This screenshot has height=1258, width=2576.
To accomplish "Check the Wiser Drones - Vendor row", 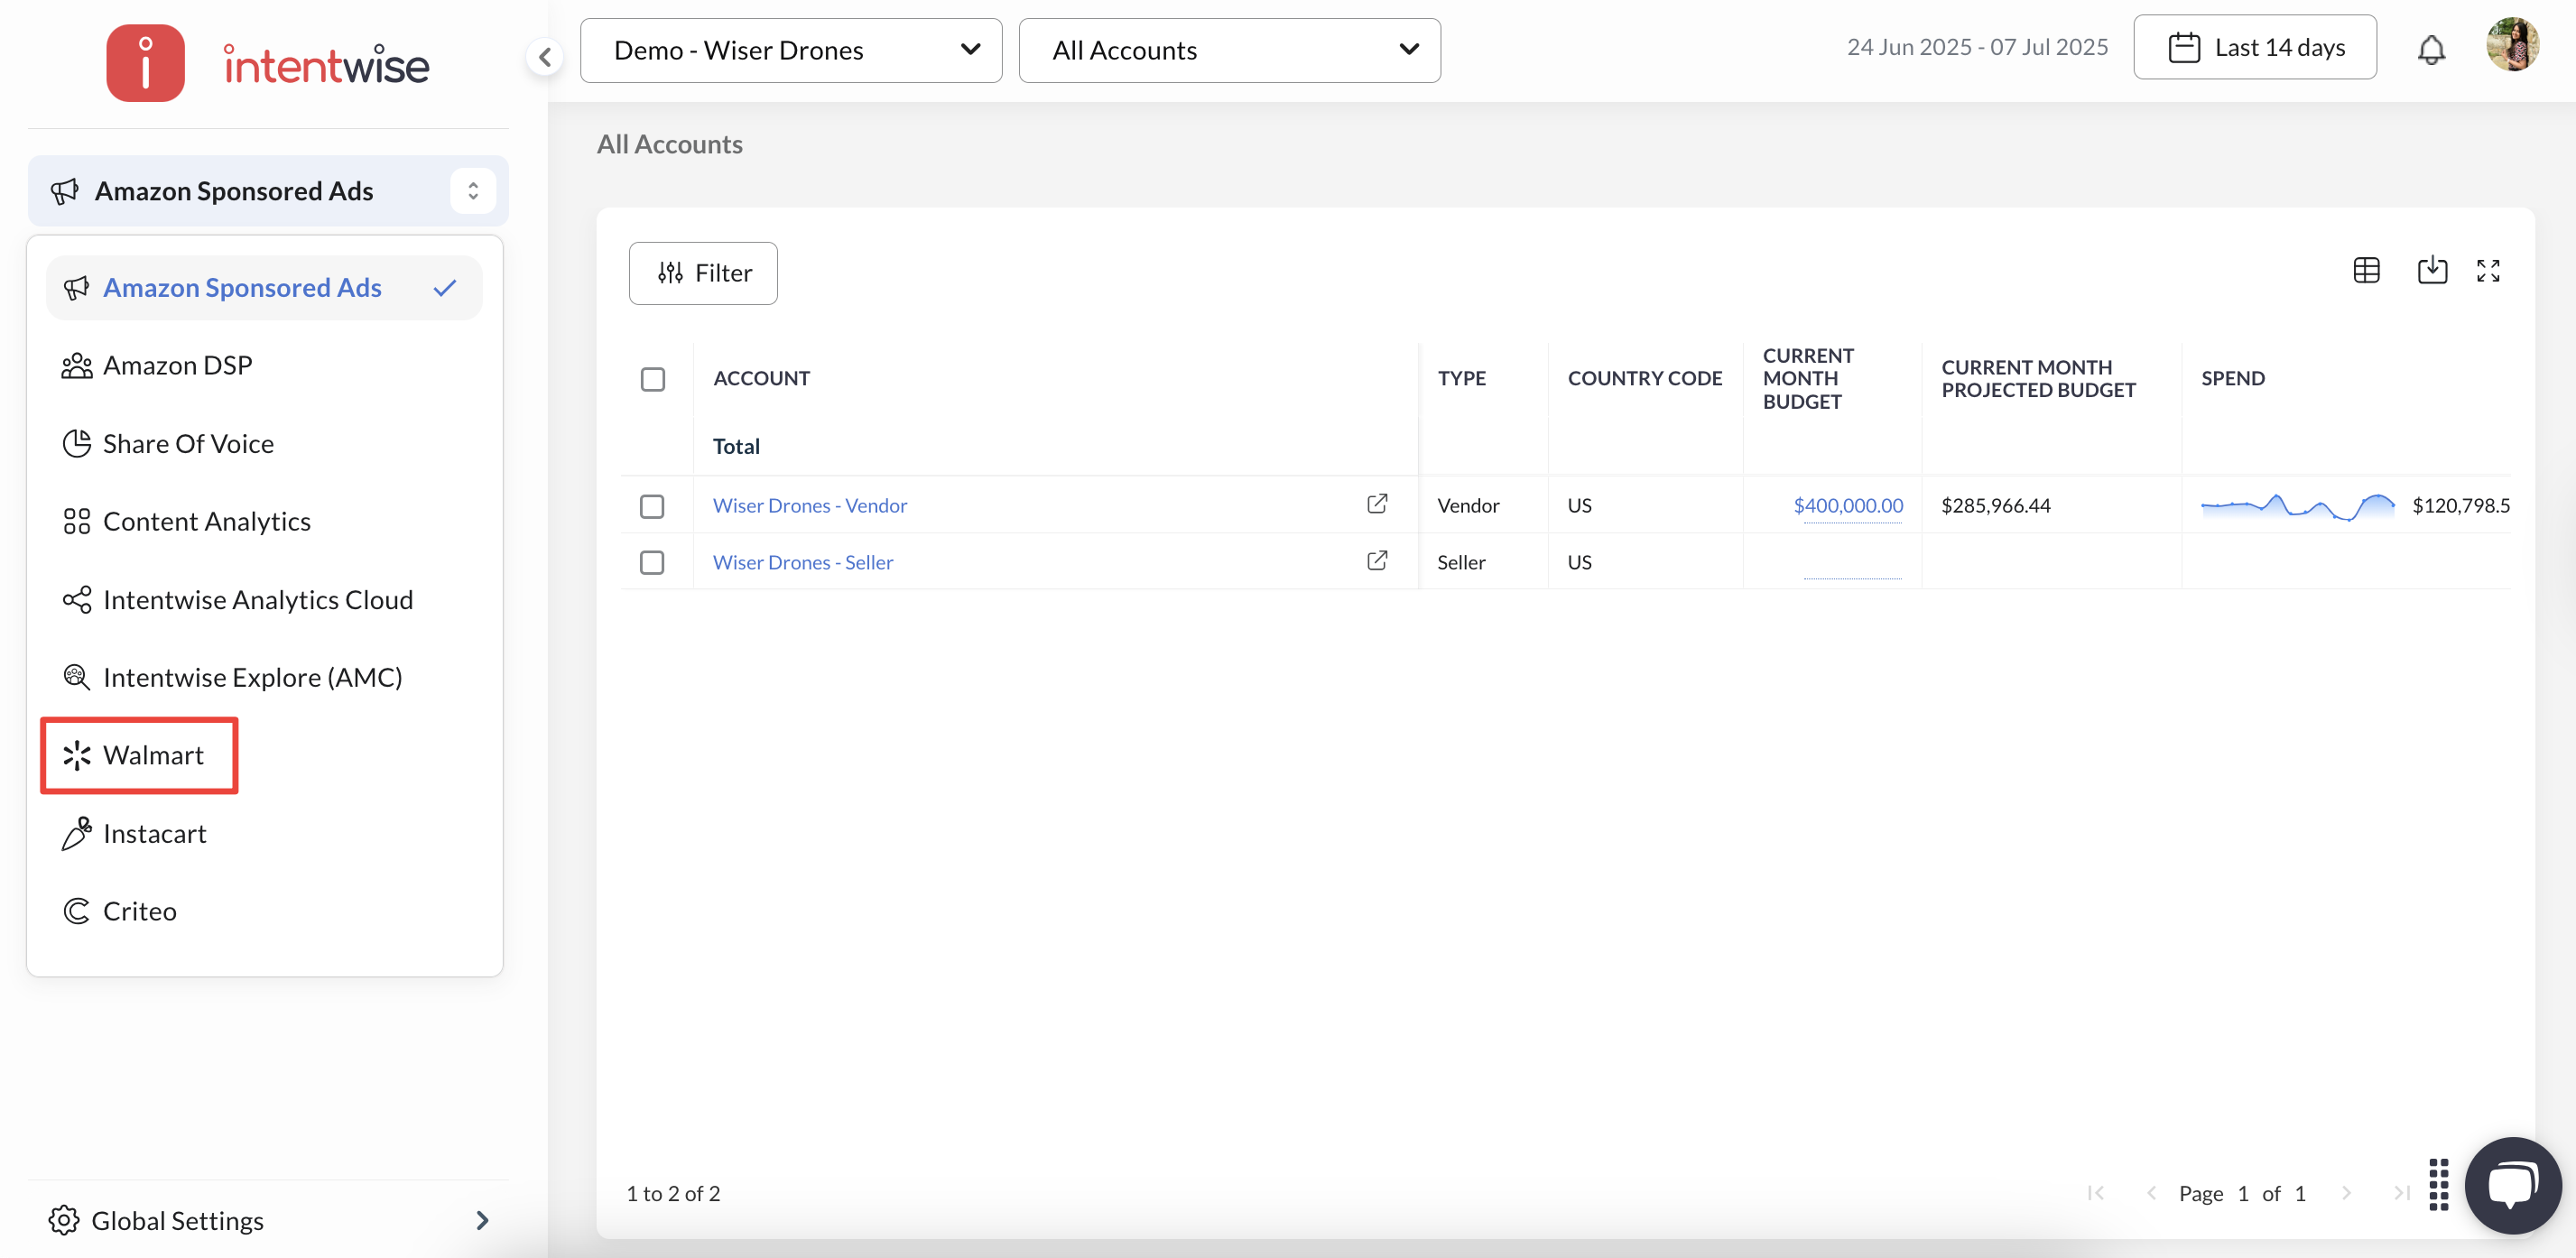I will (652, 506).
